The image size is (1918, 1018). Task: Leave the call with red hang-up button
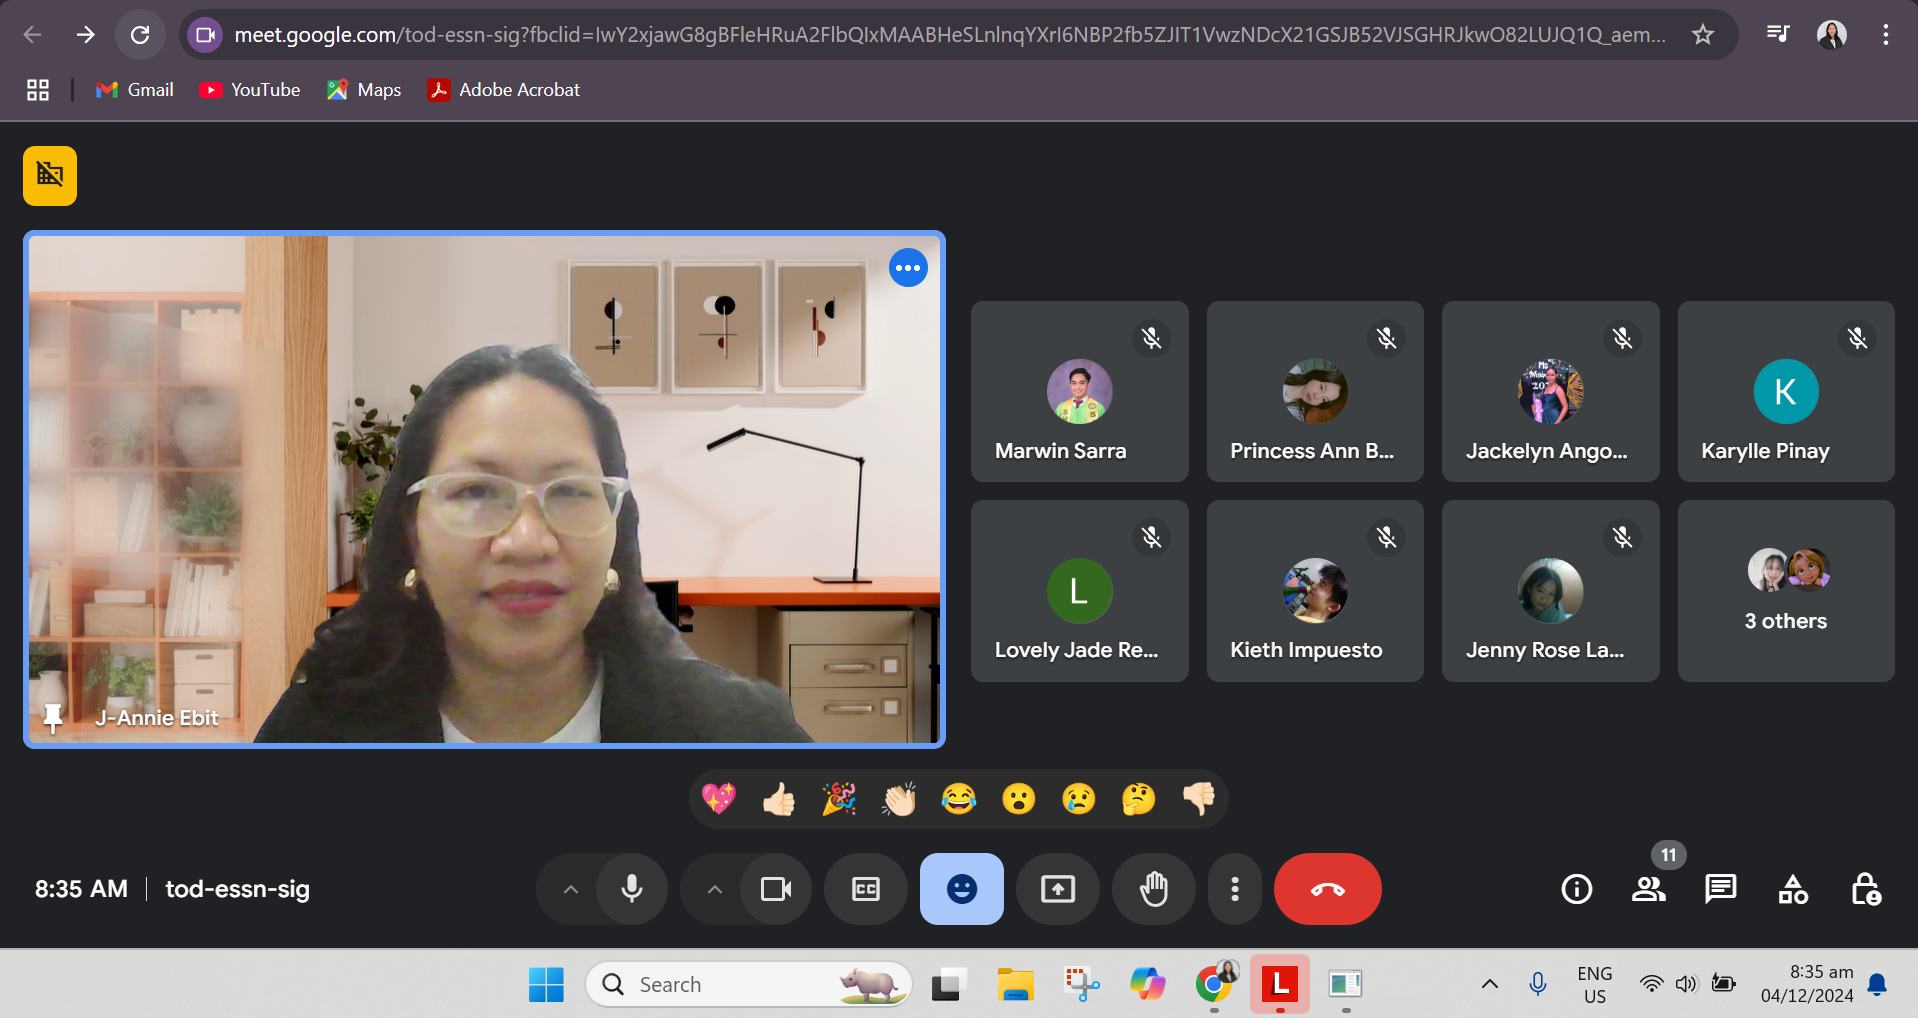[x=1327, y=889]
